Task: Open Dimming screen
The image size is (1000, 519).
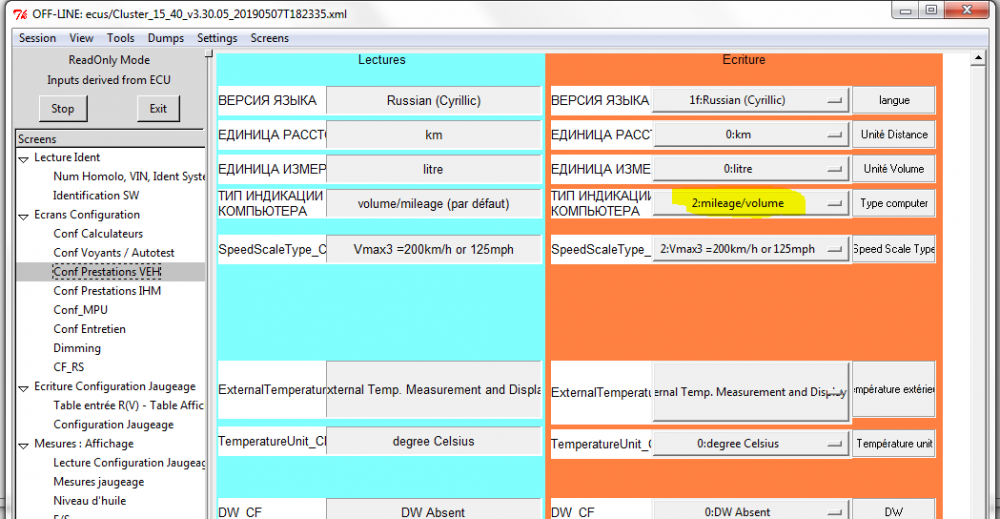Action: pyautogui.click(x=77, y=348)
